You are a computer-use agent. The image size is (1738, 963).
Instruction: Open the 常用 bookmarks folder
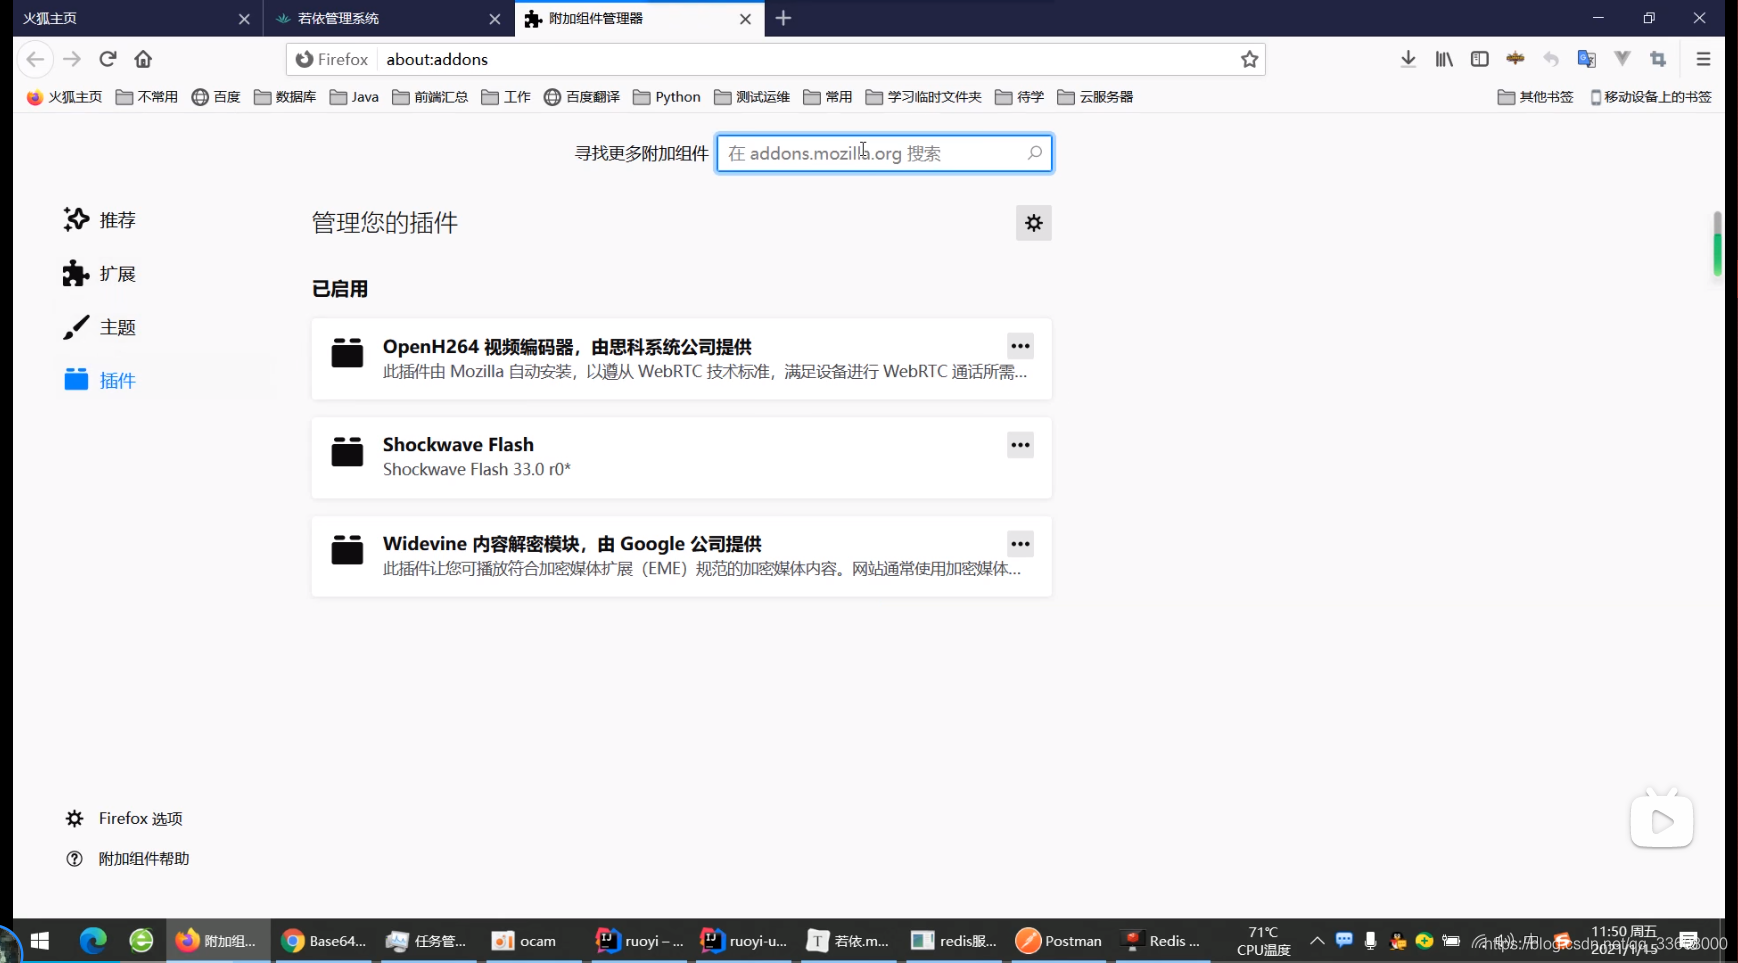pyautogui.click(x=828, y=97)
